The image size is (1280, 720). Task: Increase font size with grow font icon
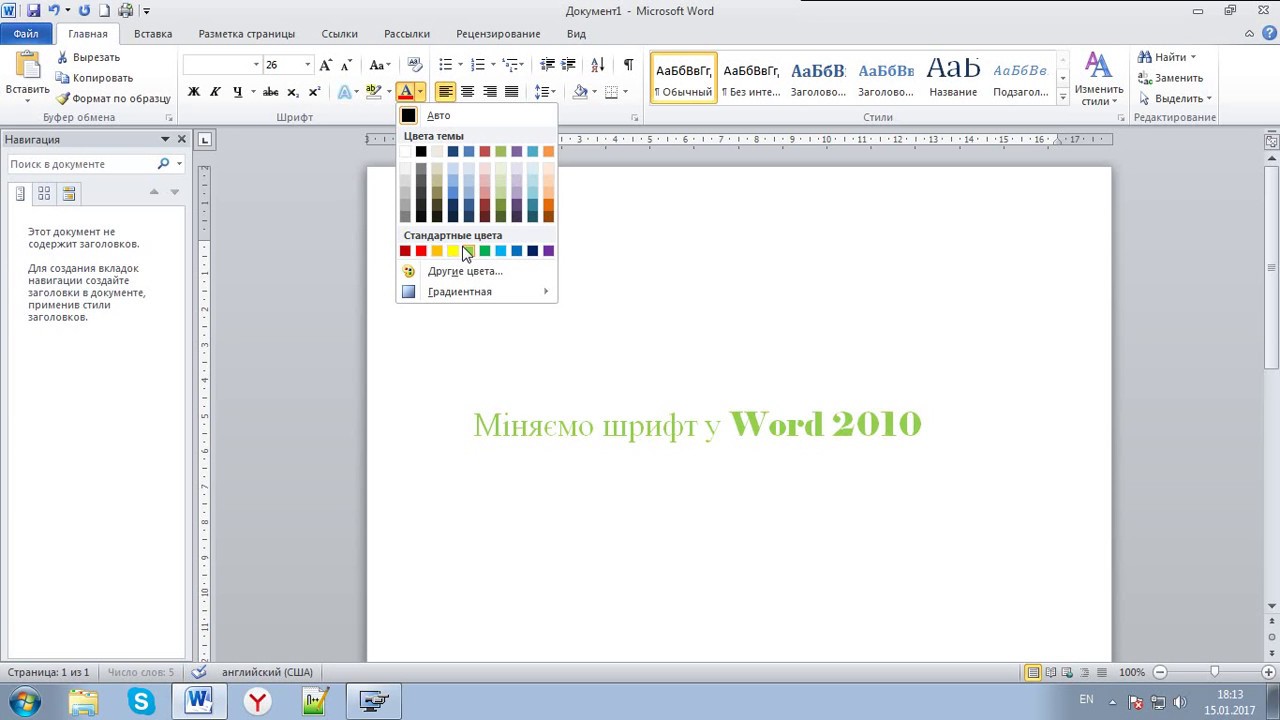(x=326, y=65)
